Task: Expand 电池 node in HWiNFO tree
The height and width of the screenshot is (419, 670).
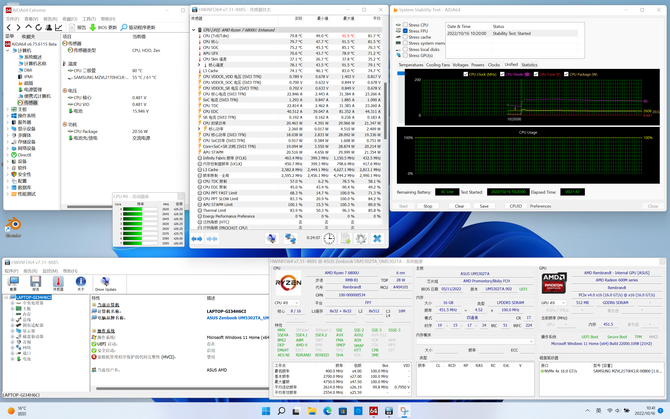Action: point(12,359)
